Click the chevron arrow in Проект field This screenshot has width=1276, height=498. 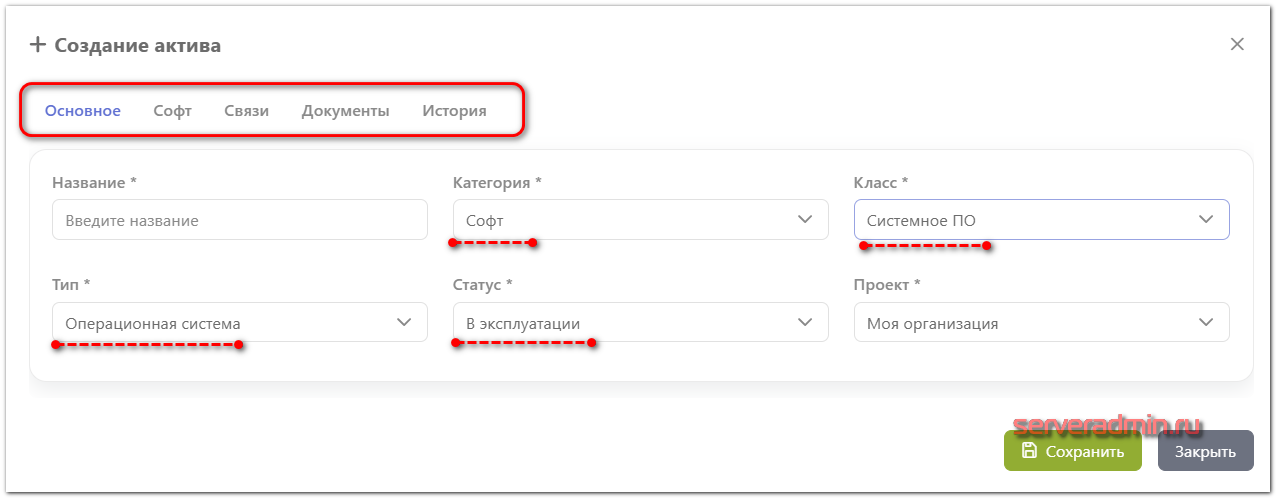click(1206, 322)
